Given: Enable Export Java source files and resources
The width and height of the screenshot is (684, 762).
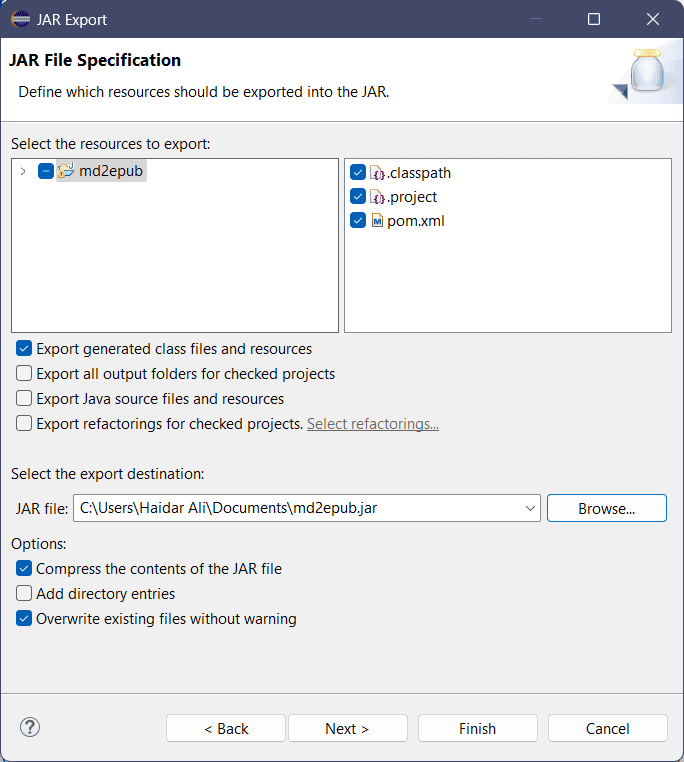Looking at the screenshot, I should coord(24,399).
